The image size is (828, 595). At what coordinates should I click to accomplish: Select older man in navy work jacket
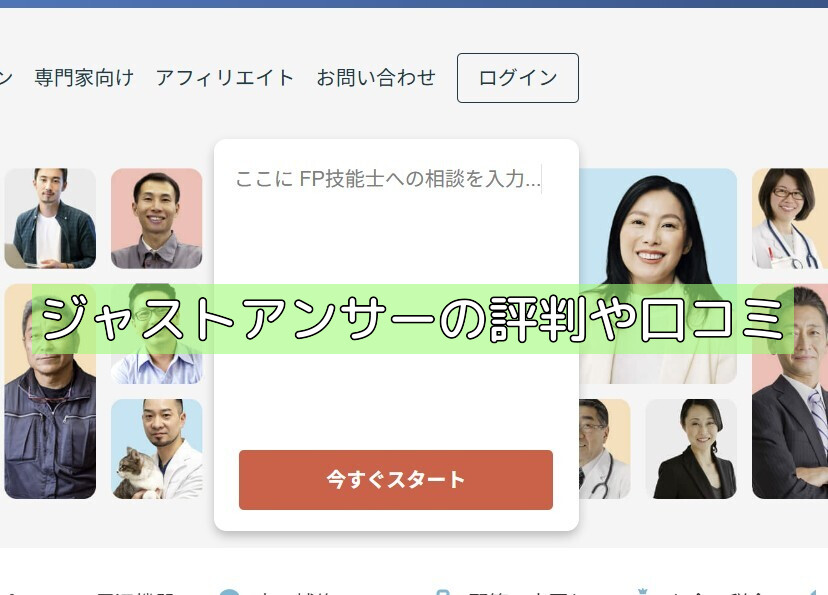[50, 391]
